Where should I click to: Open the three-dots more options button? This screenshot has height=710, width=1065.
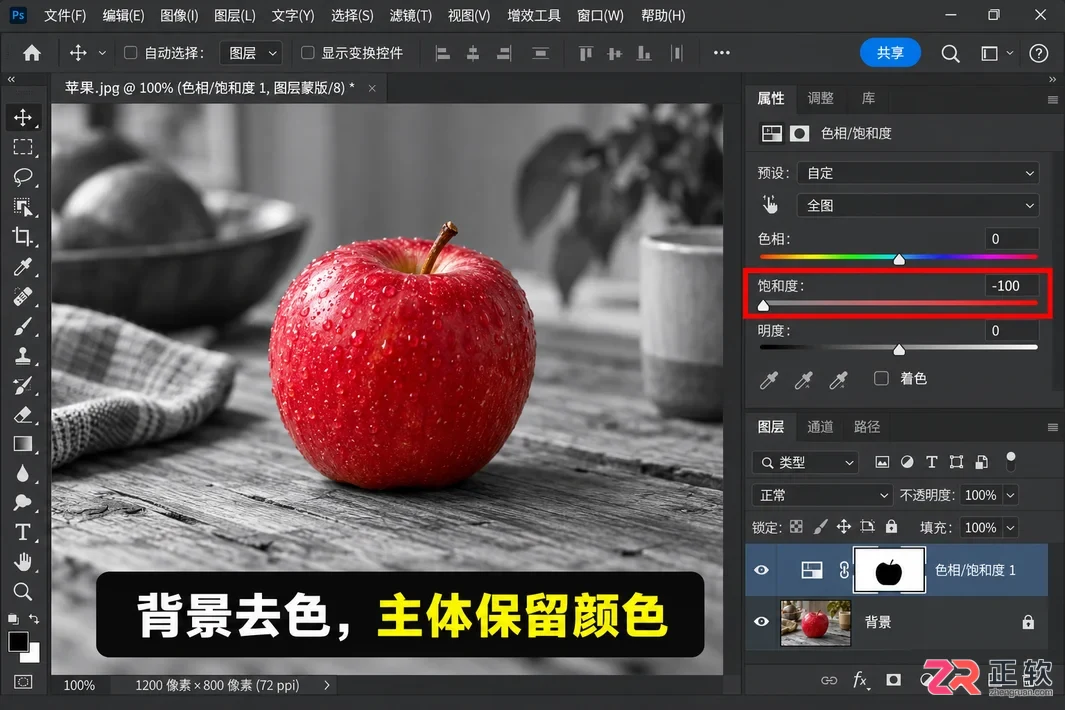click(721, 53)
